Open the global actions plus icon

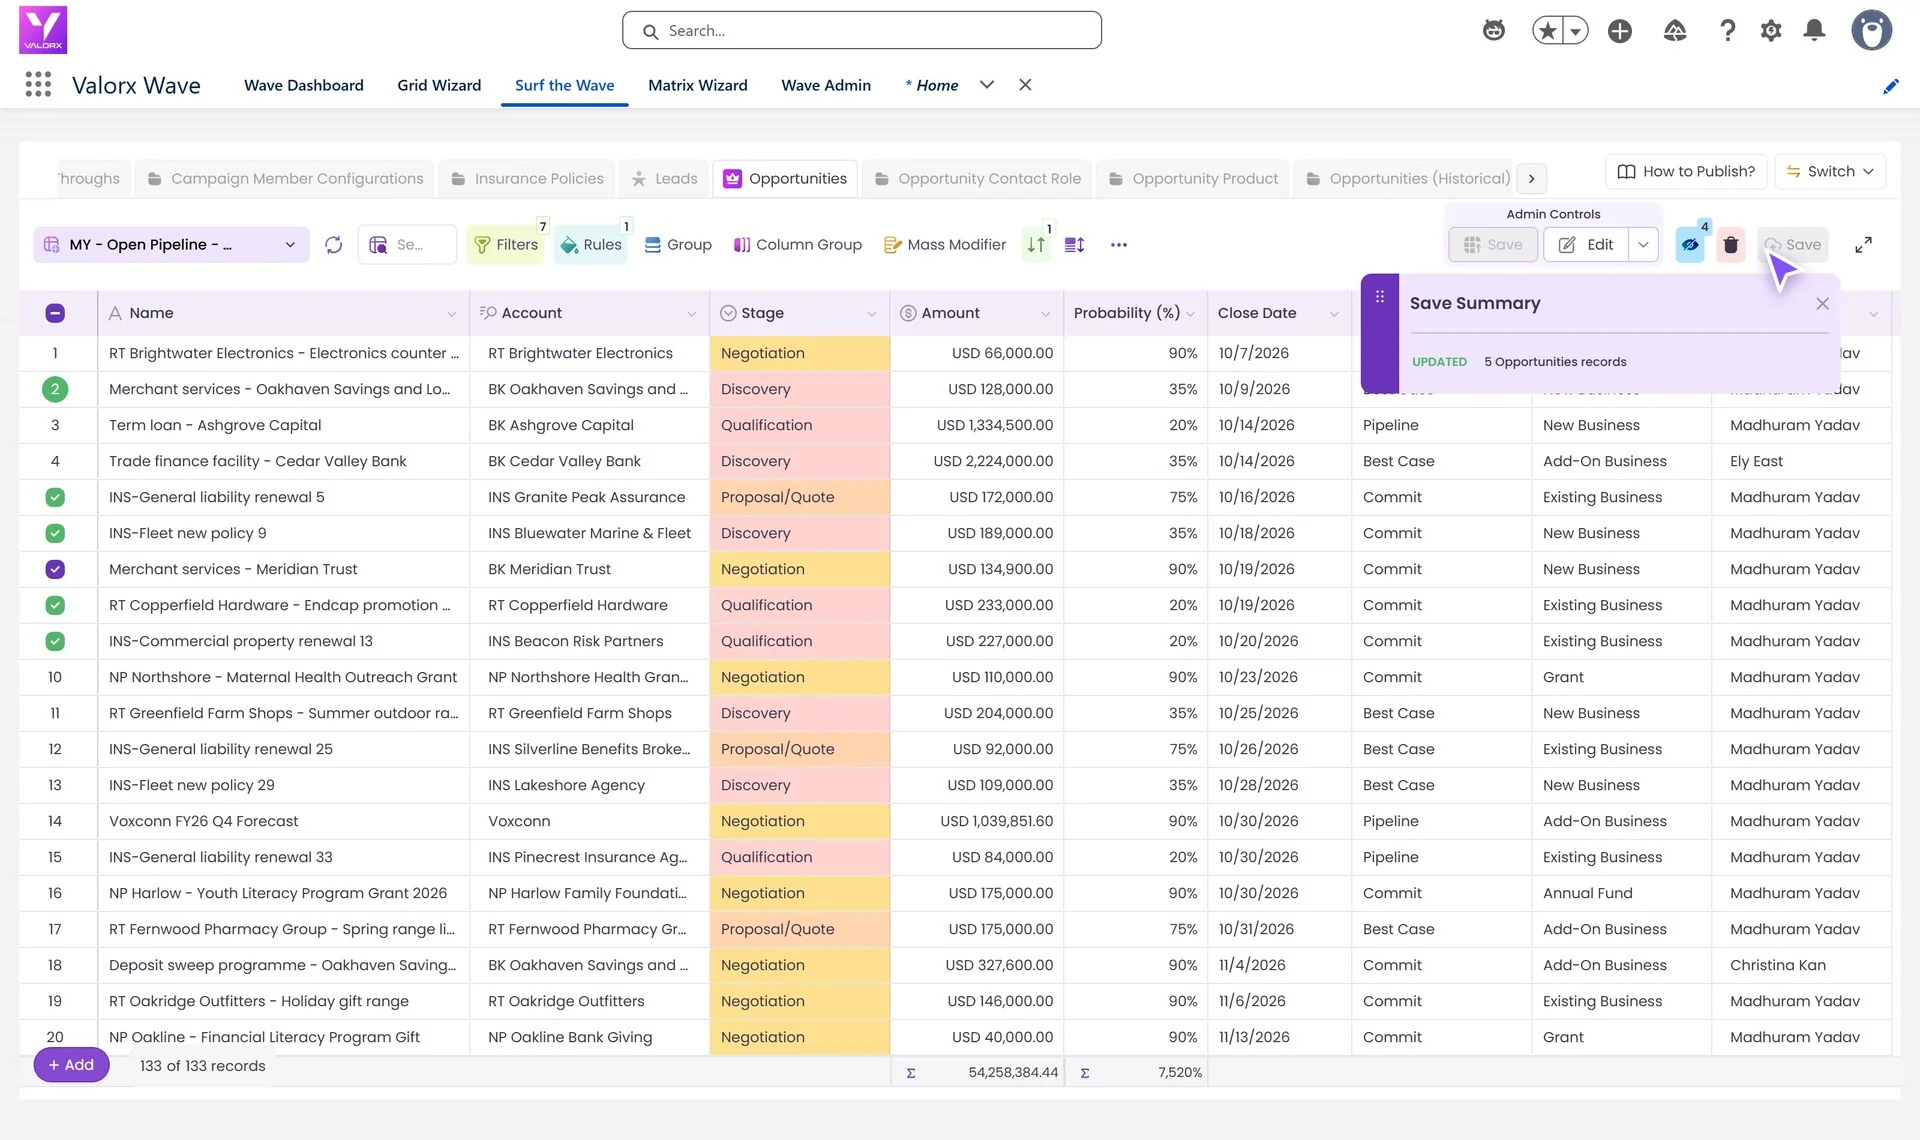pyautogui.click(x=1620, y=31)
